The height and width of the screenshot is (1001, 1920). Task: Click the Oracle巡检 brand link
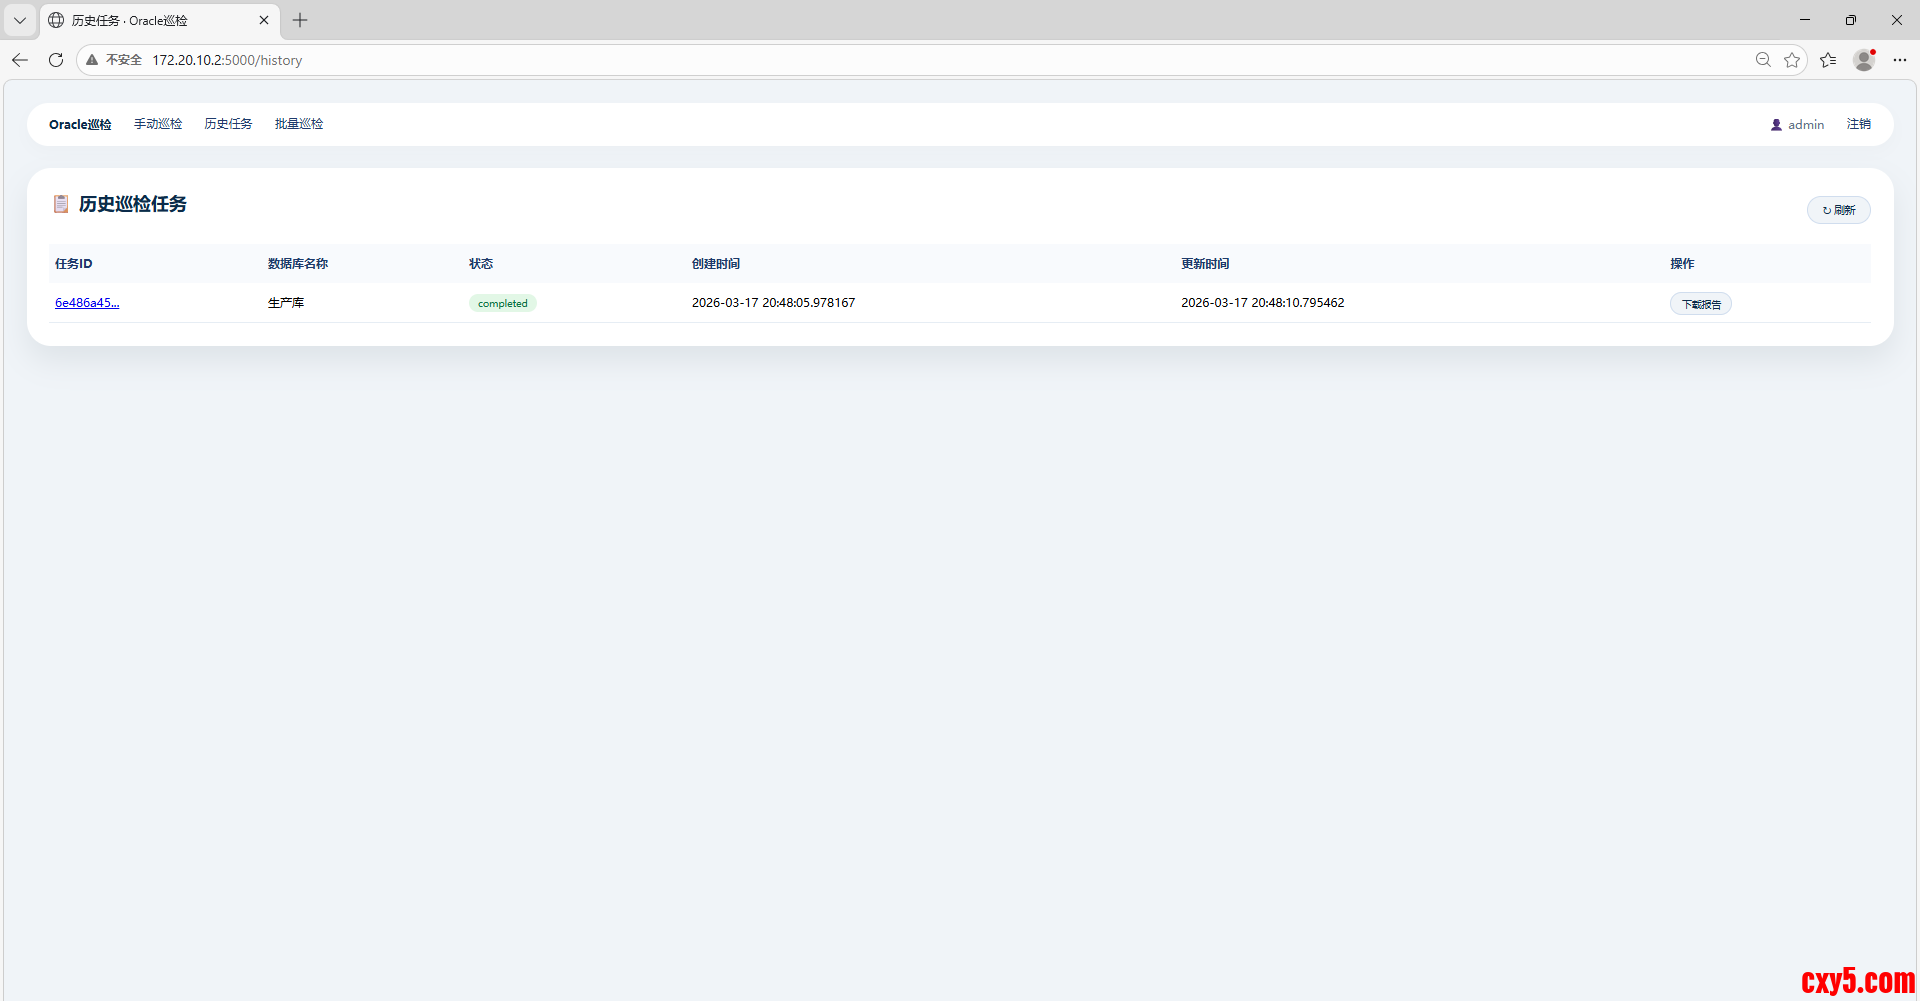[80, 125]
